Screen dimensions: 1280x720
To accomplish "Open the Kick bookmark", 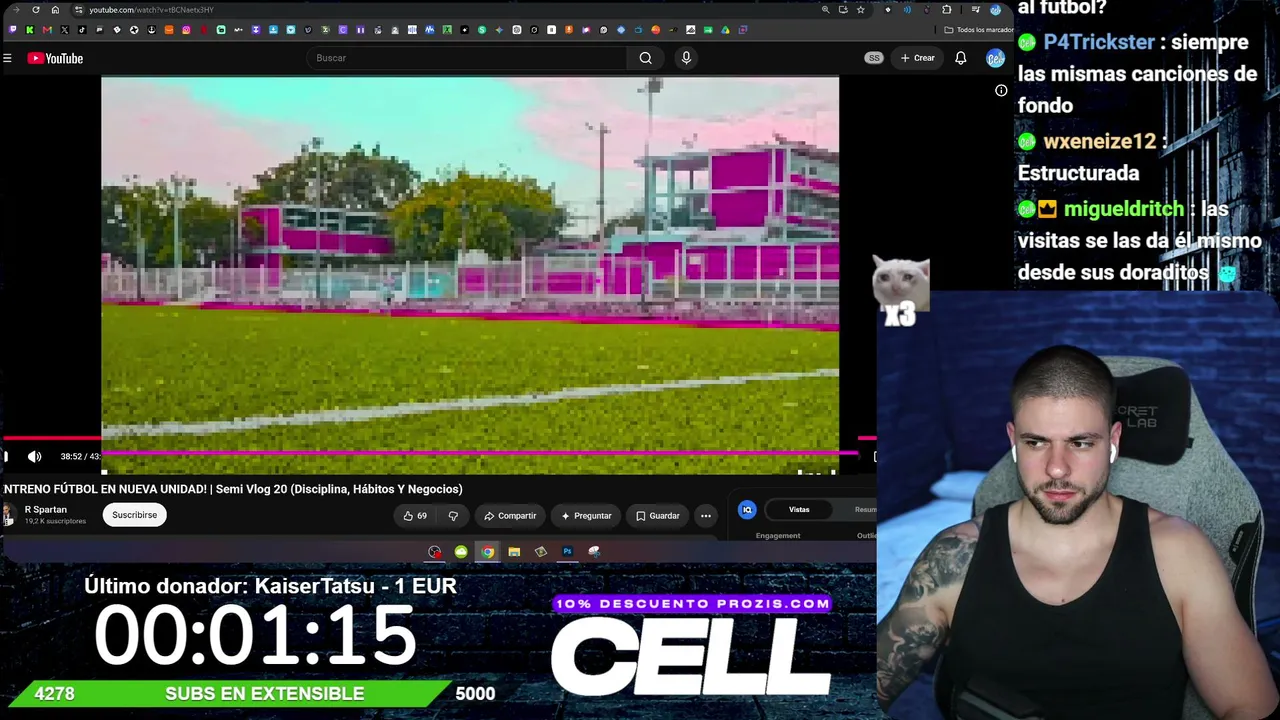I will [x=29, y=30].
